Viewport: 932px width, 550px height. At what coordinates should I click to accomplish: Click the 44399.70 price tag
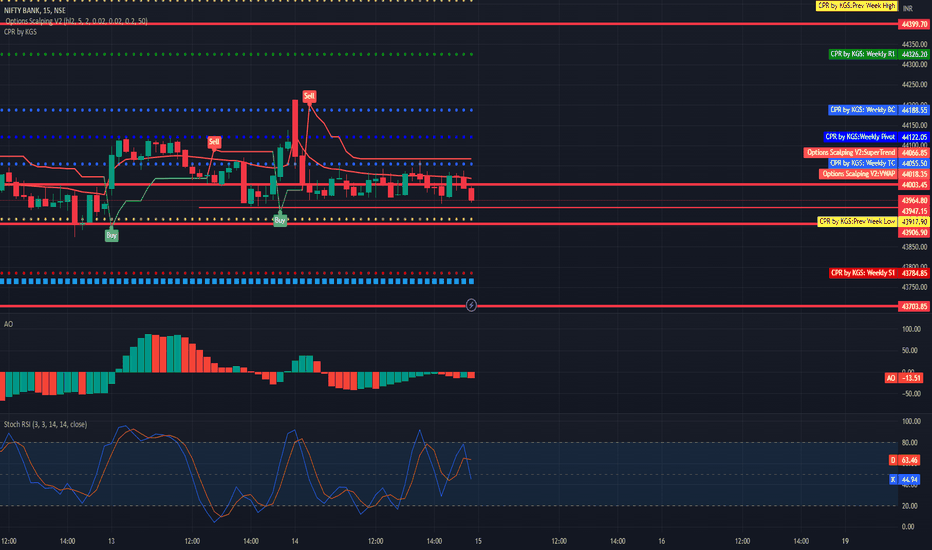click(x=914, y=24)
